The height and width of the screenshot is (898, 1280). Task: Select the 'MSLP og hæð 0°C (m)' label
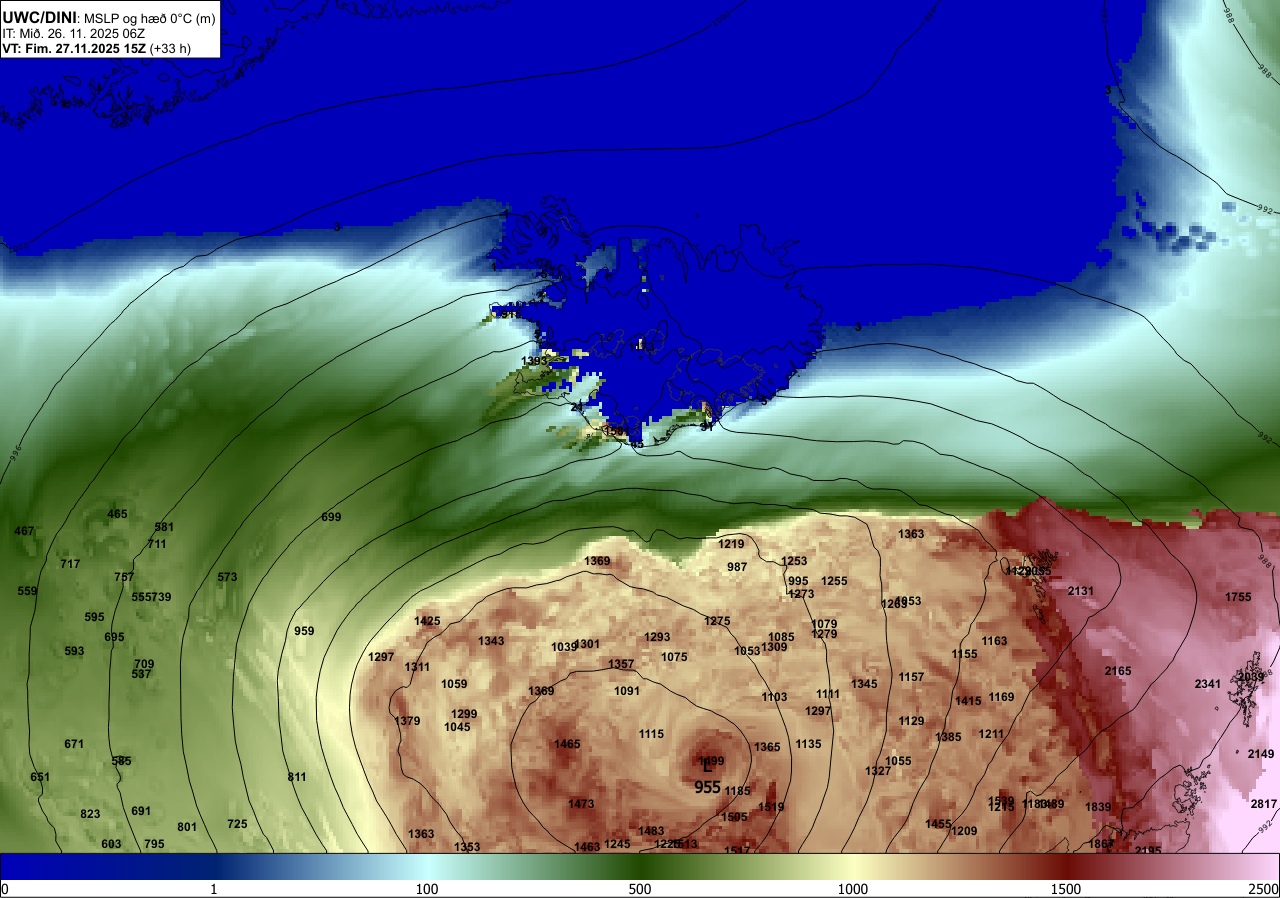(x=148, y=18)
